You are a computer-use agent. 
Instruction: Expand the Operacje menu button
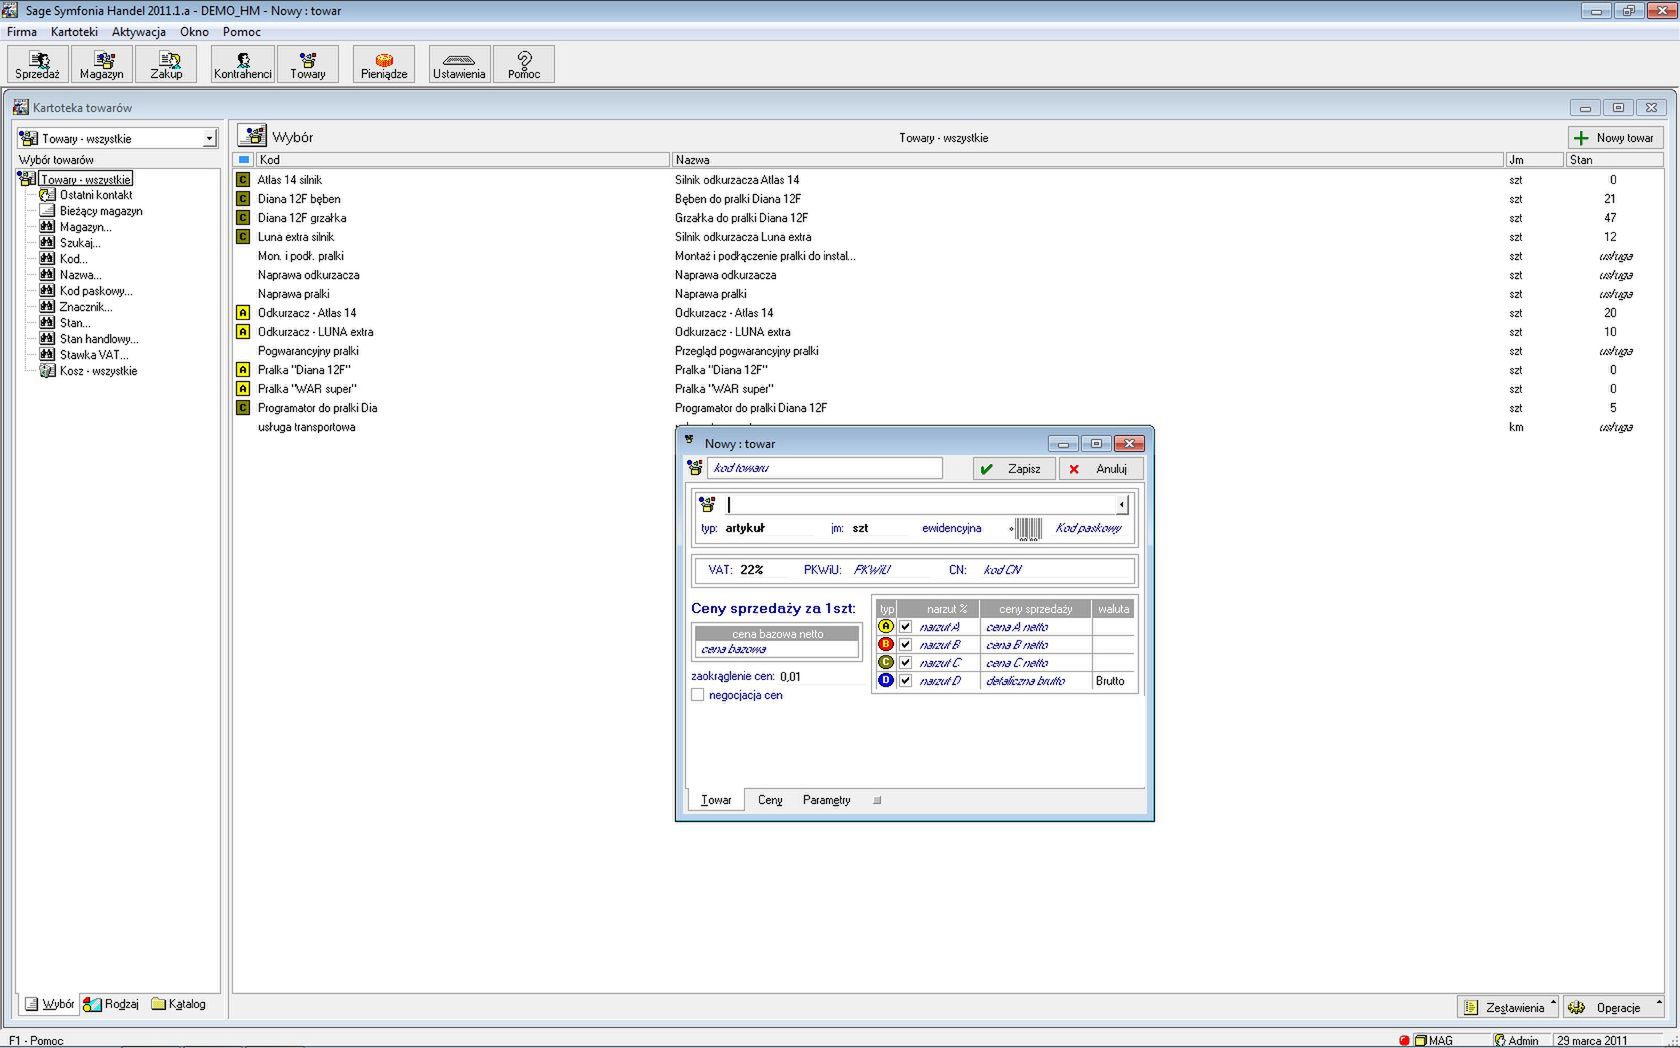(x=1613, y=1007)
